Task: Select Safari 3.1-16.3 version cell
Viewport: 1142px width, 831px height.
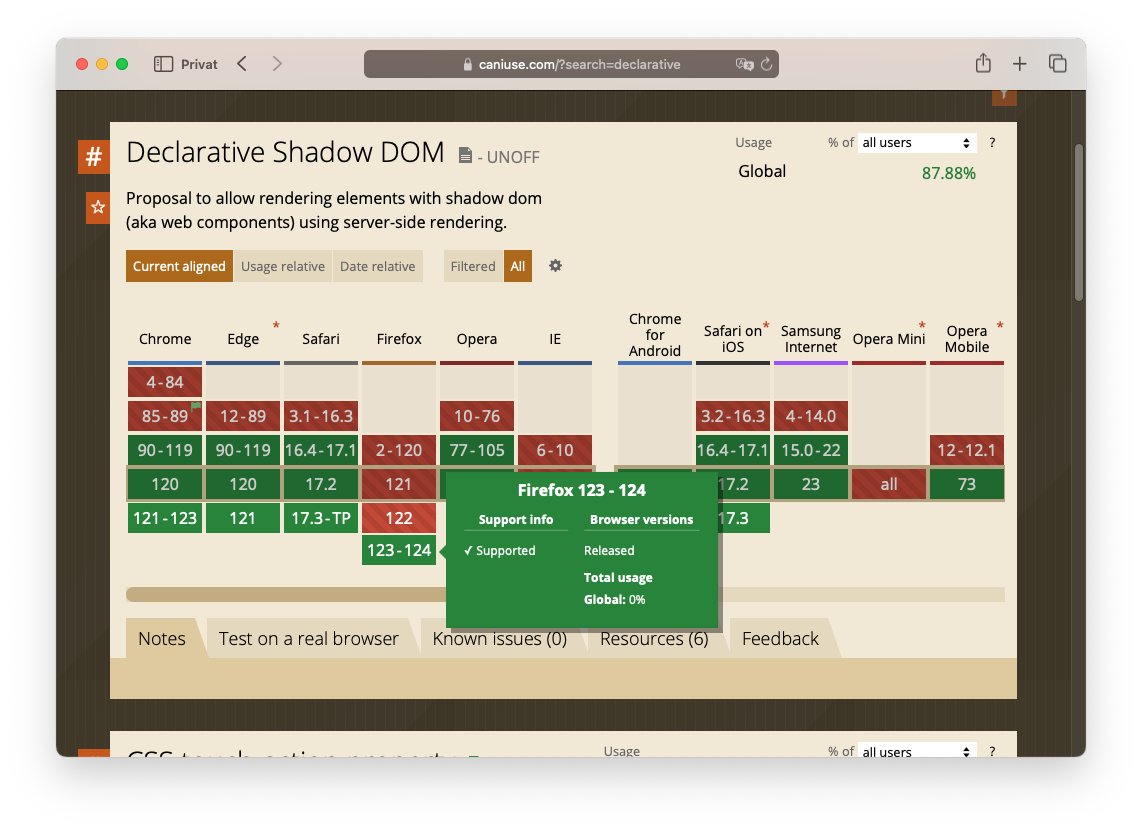Action: pos(320,416)
